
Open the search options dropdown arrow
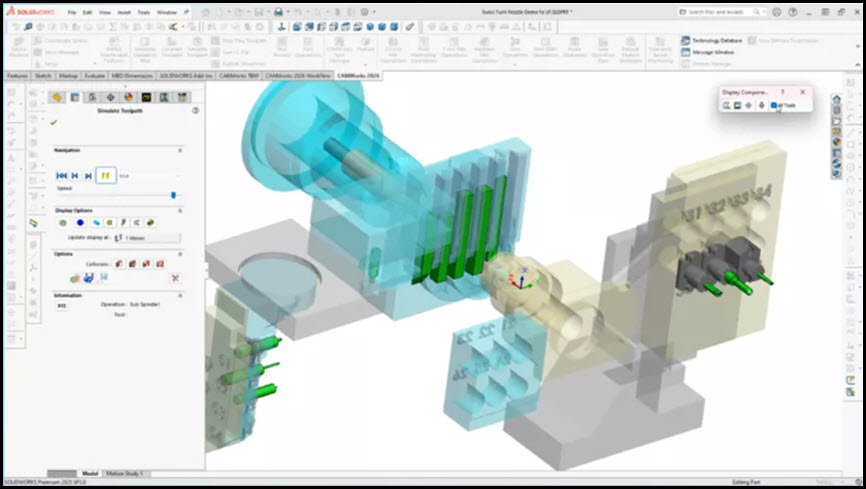pos(764,12)
